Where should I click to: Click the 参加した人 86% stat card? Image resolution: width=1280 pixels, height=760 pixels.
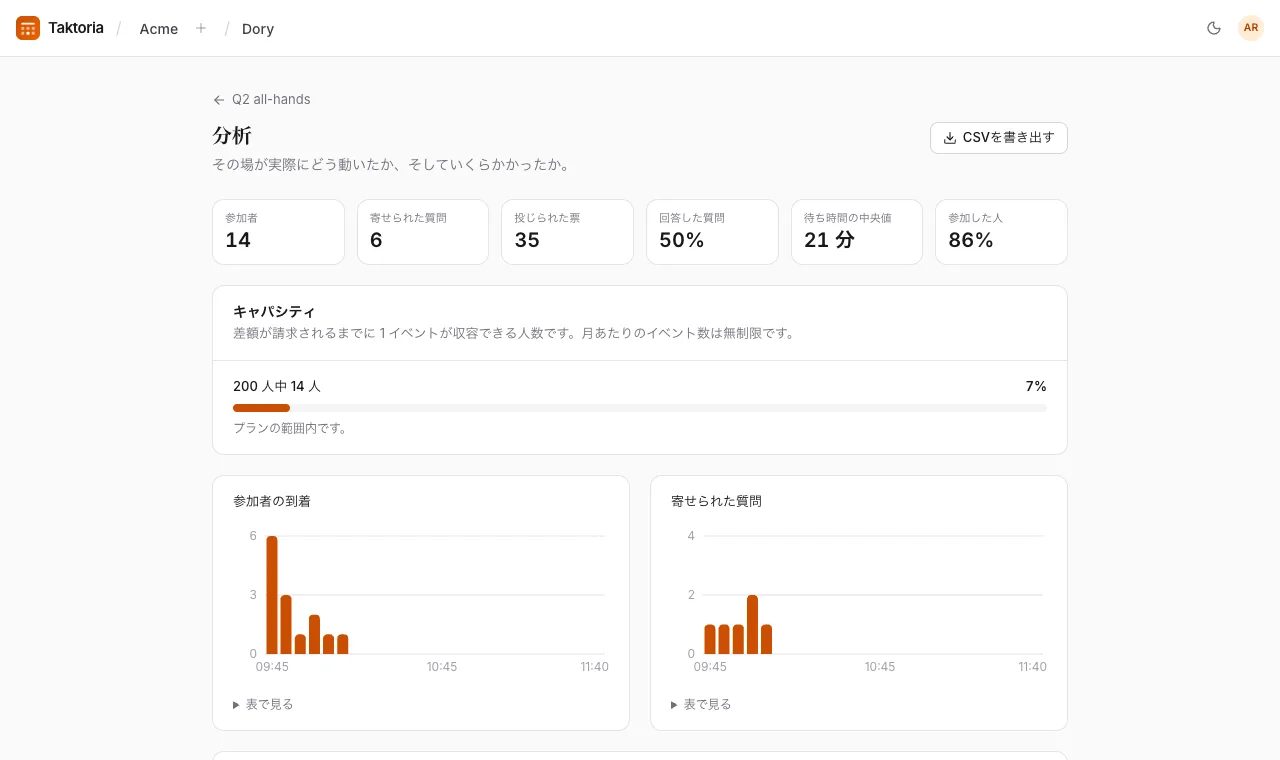click(1001, 232)
